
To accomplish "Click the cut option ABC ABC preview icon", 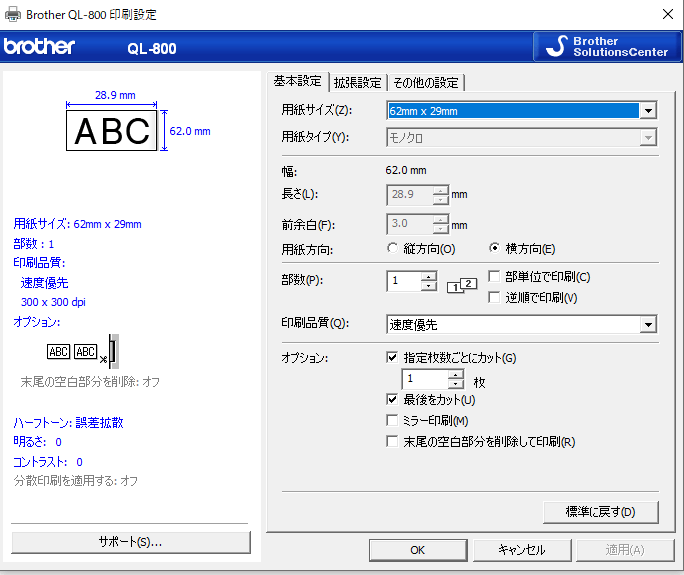I will click(83, 352).
